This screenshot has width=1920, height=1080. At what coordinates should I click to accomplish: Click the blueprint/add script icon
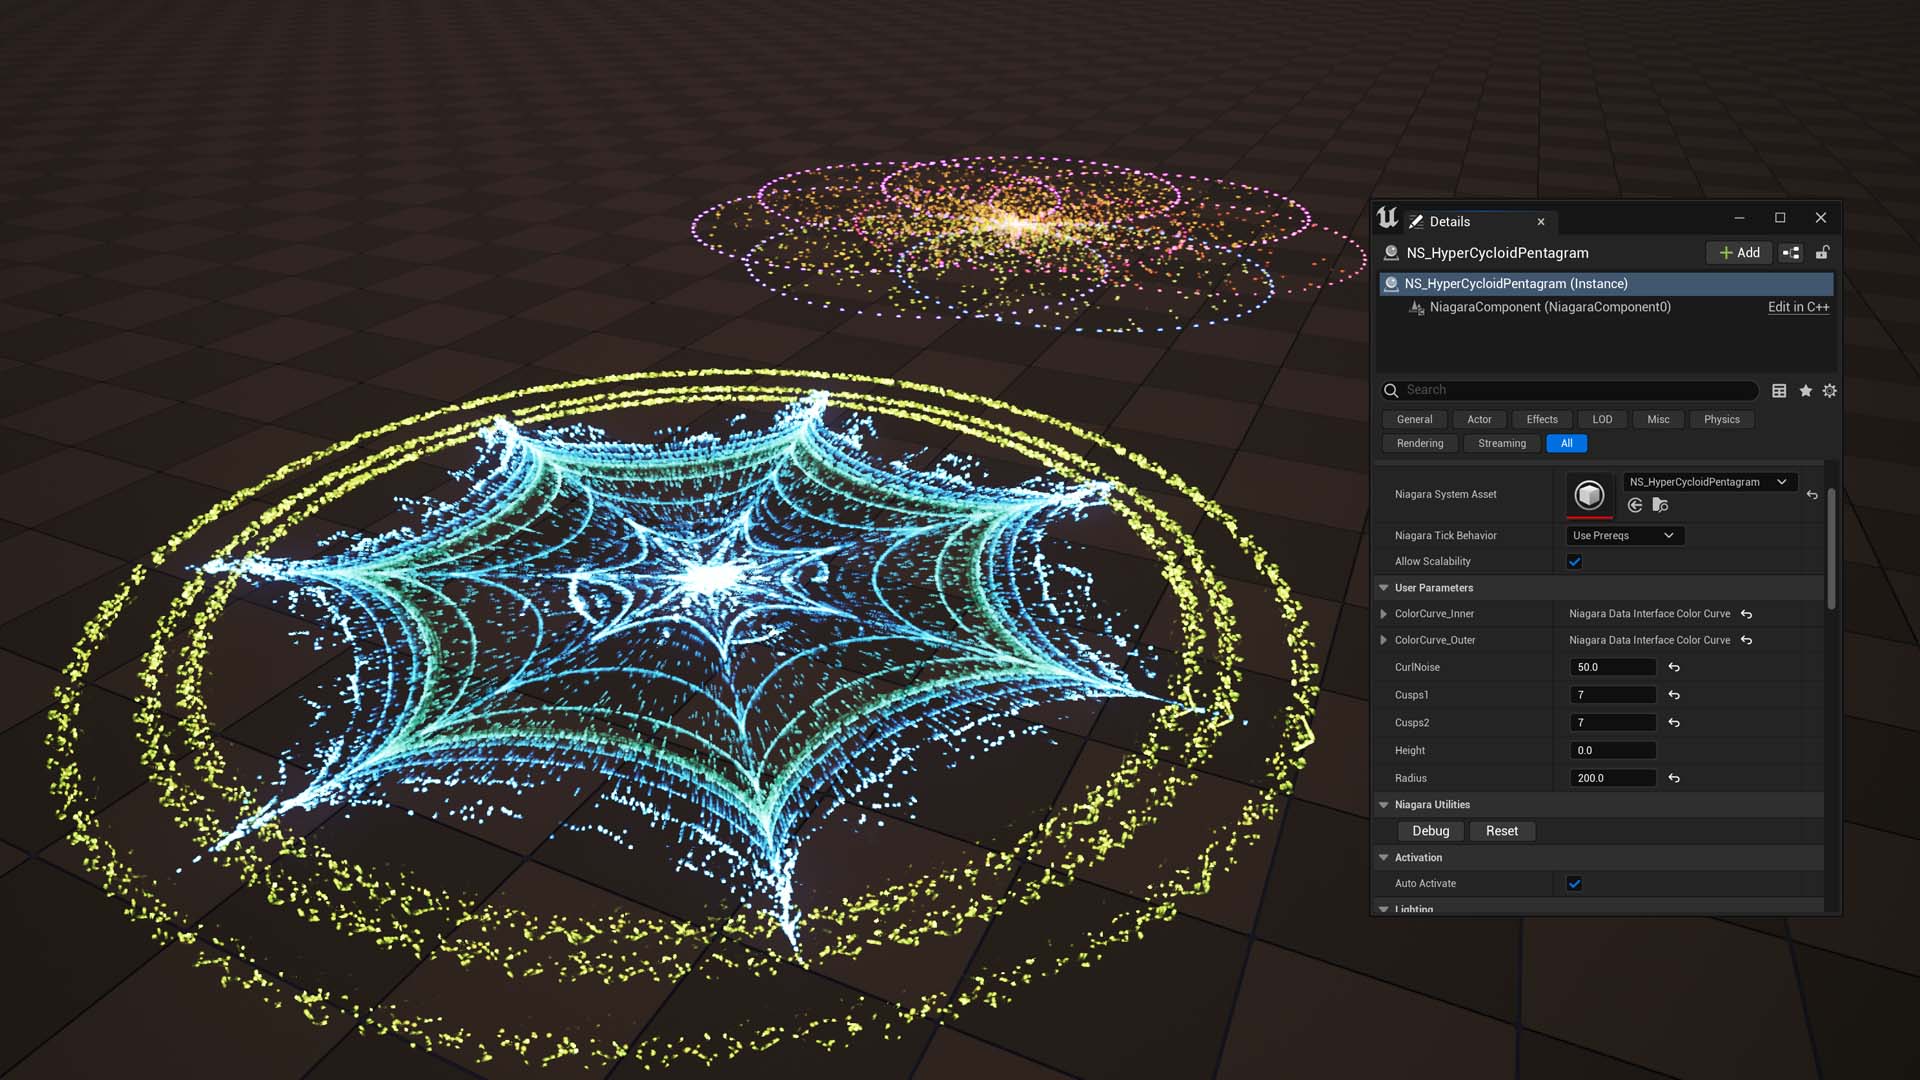click(x=1791, y=253)
